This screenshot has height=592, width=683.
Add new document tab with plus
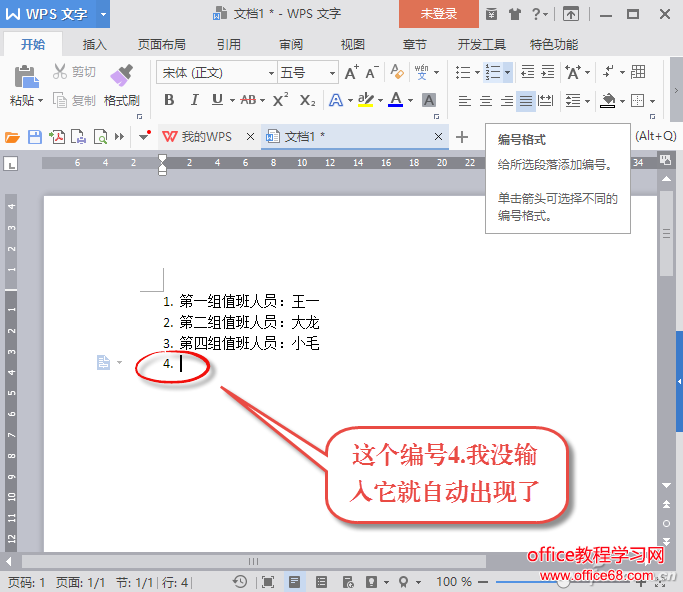[462, 137]
